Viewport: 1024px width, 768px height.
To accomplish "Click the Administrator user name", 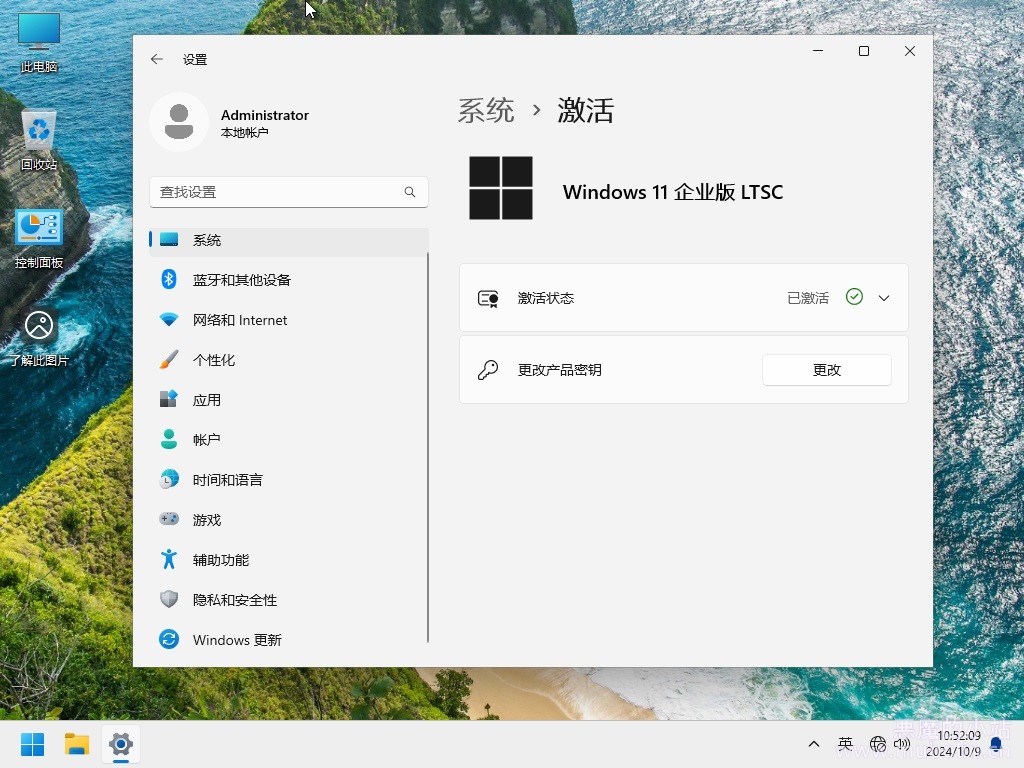I will tap(264, 115).
